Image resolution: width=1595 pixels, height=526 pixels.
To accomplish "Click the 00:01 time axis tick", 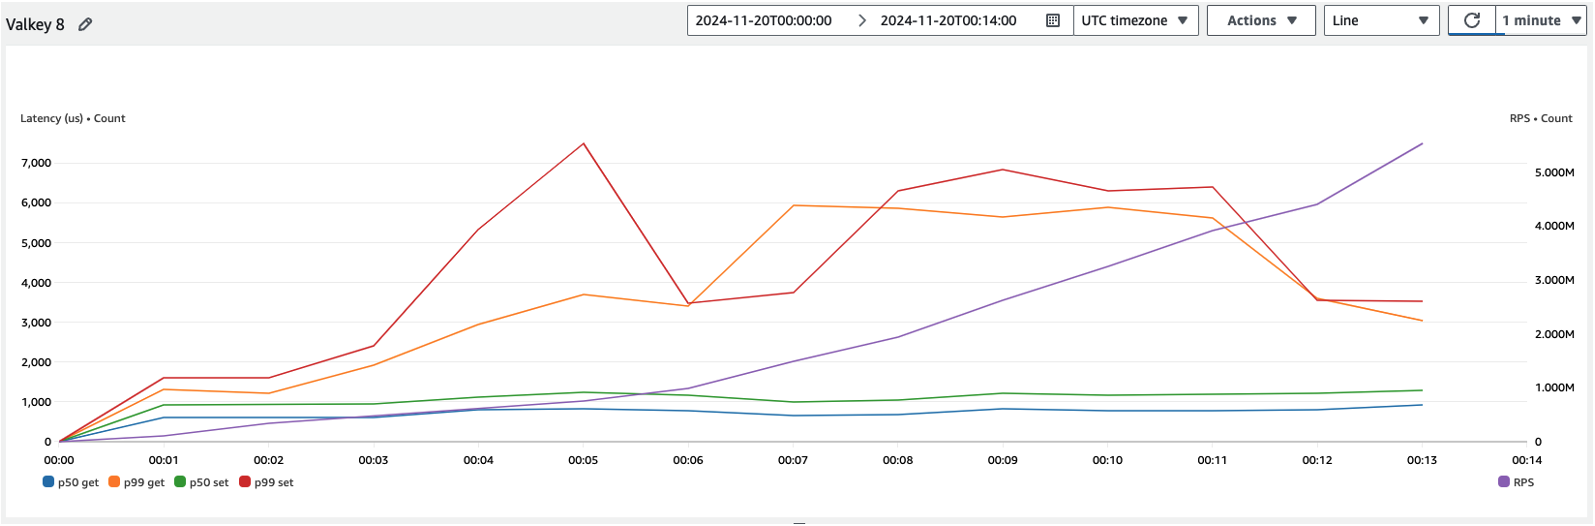I will pos(164,460).
